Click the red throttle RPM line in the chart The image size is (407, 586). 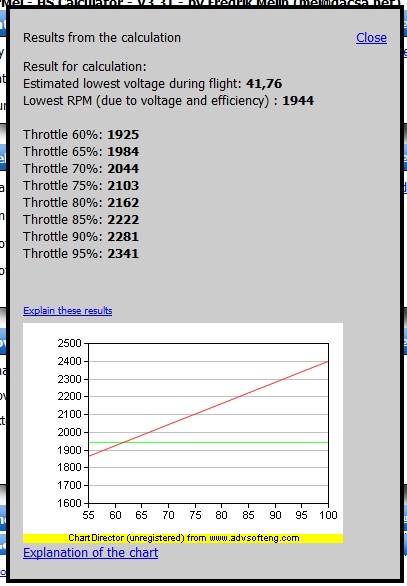coord(209,408)
